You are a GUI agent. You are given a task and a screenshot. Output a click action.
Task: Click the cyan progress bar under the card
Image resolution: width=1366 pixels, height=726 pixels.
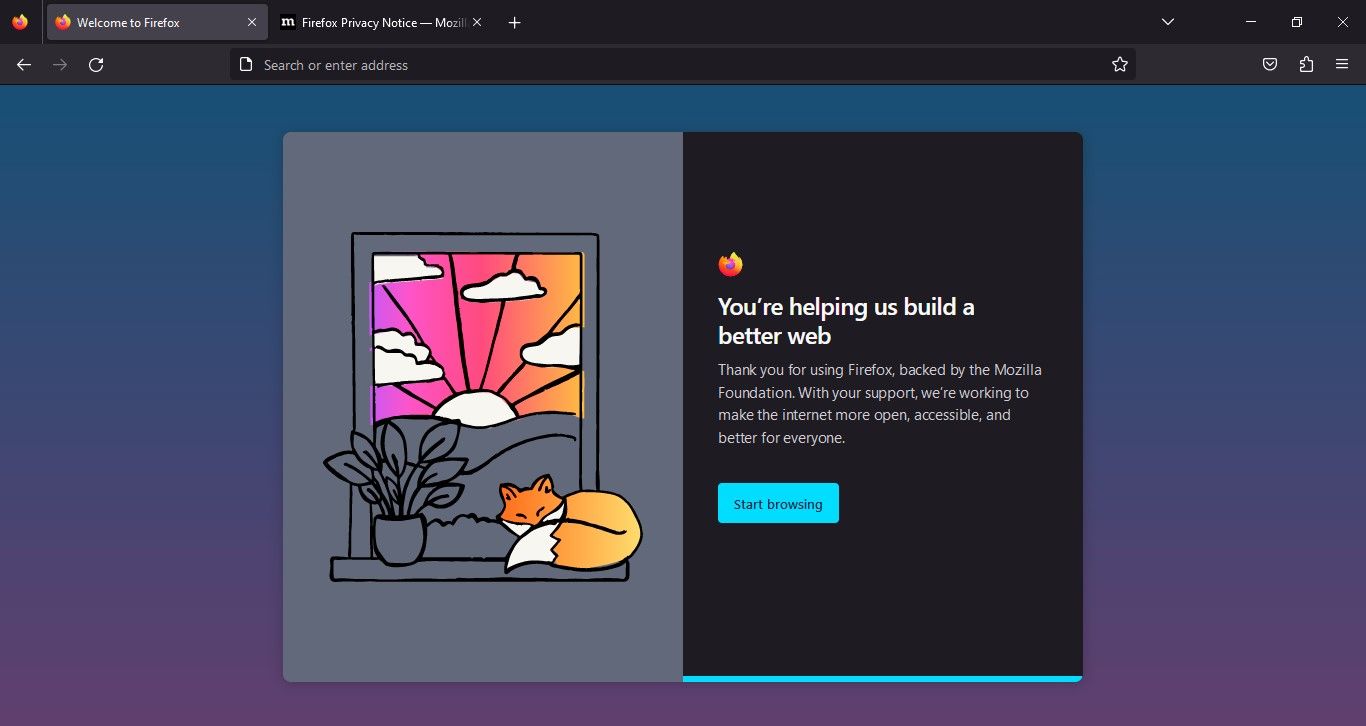click(x=882, y=679)
